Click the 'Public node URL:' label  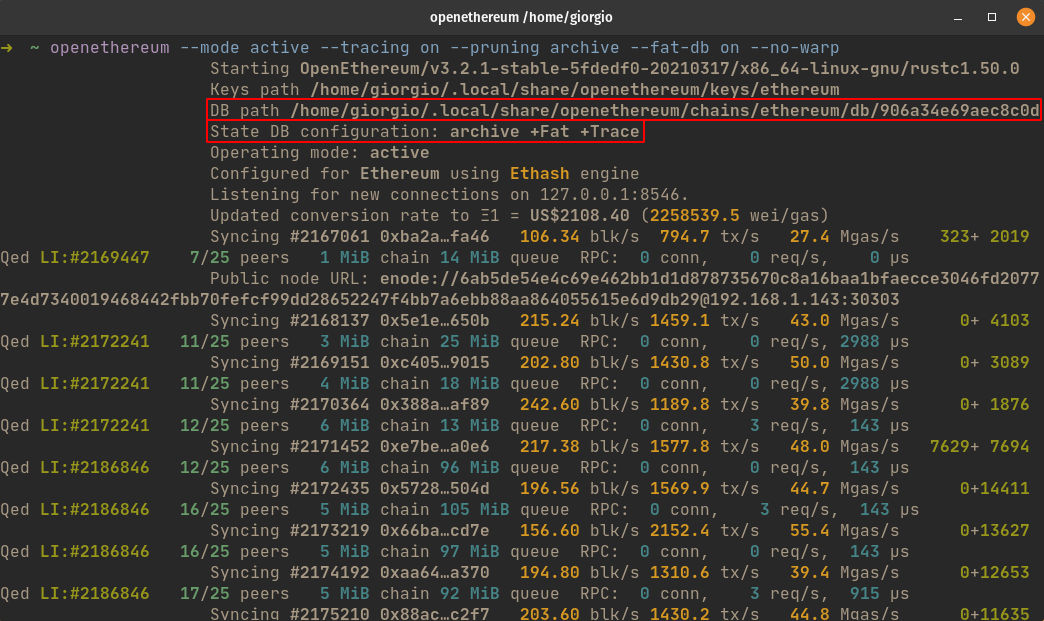point(290,278)
